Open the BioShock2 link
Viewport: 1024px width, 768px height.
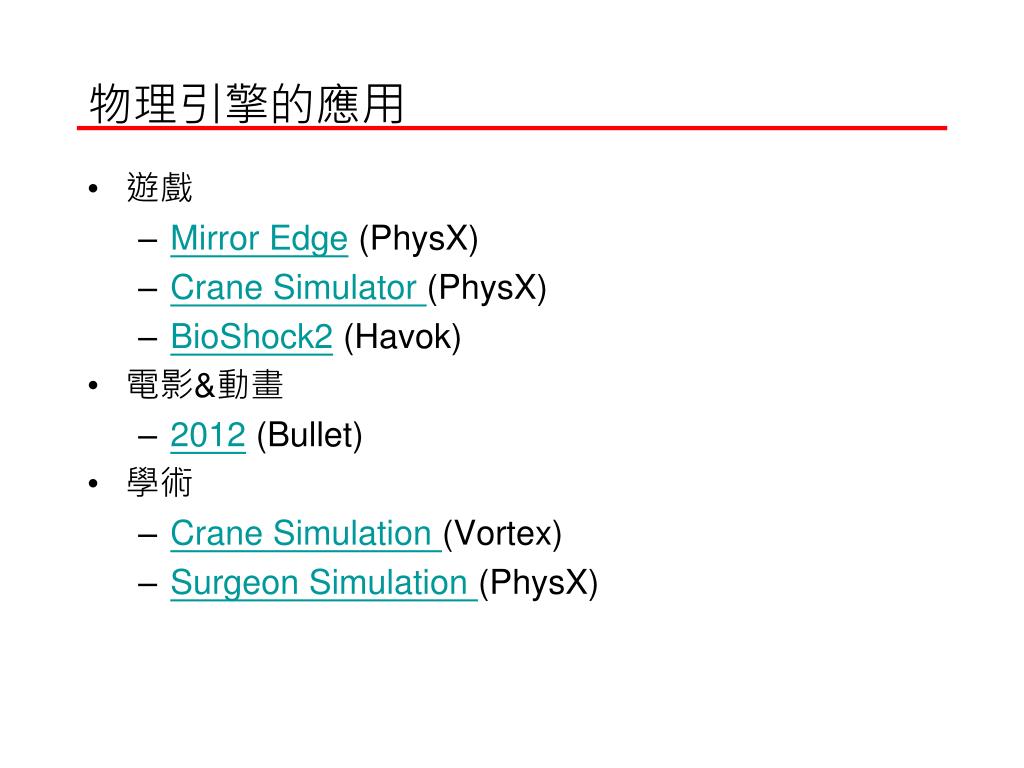(251, 338)
